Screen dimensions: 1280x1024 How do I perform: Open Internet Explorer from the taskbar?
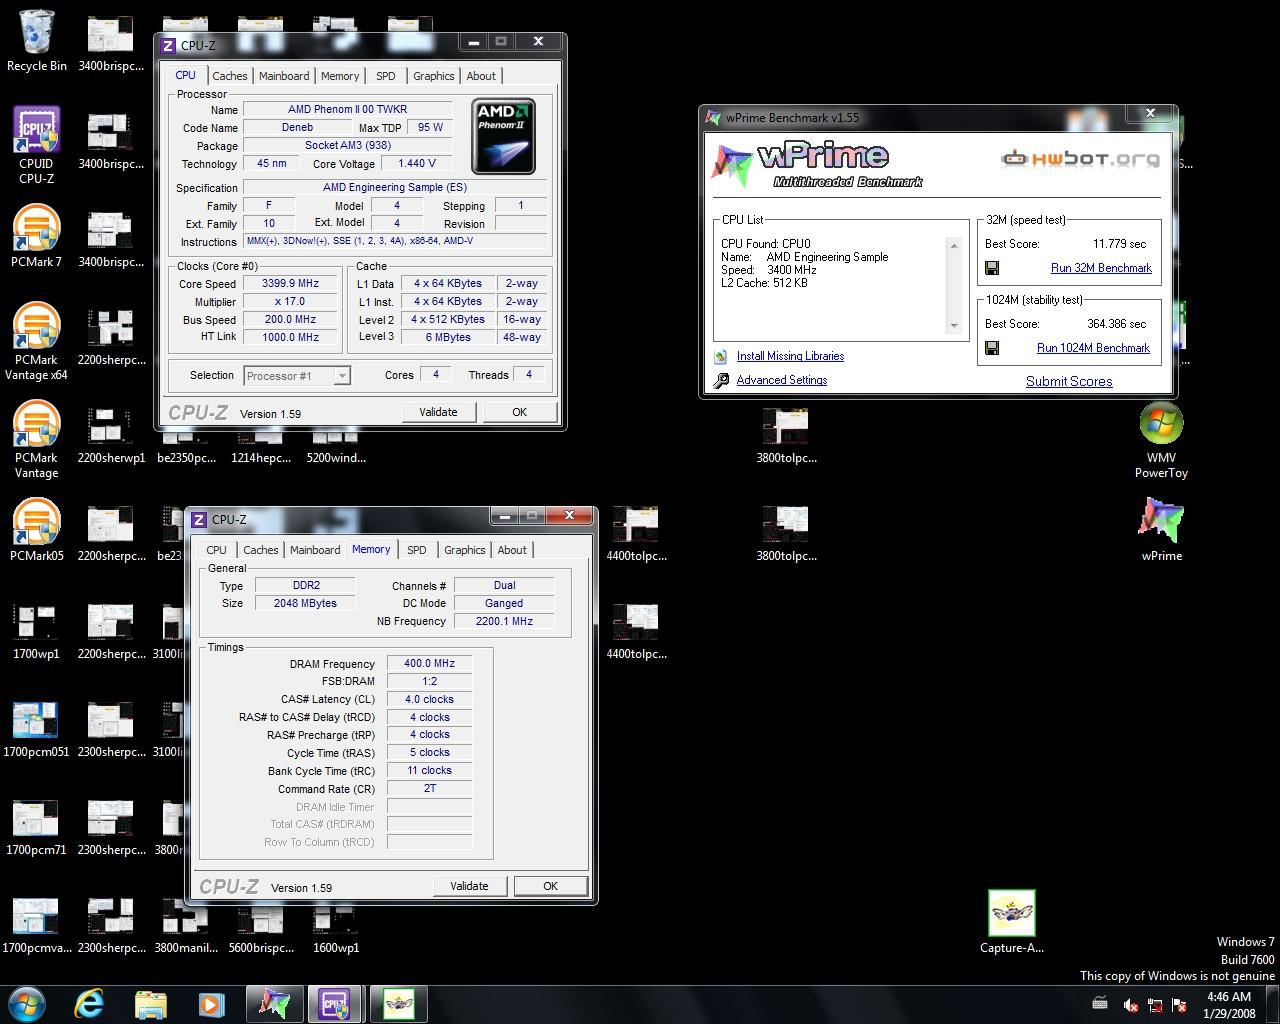pyautogui.click(x=89, y=1003)
